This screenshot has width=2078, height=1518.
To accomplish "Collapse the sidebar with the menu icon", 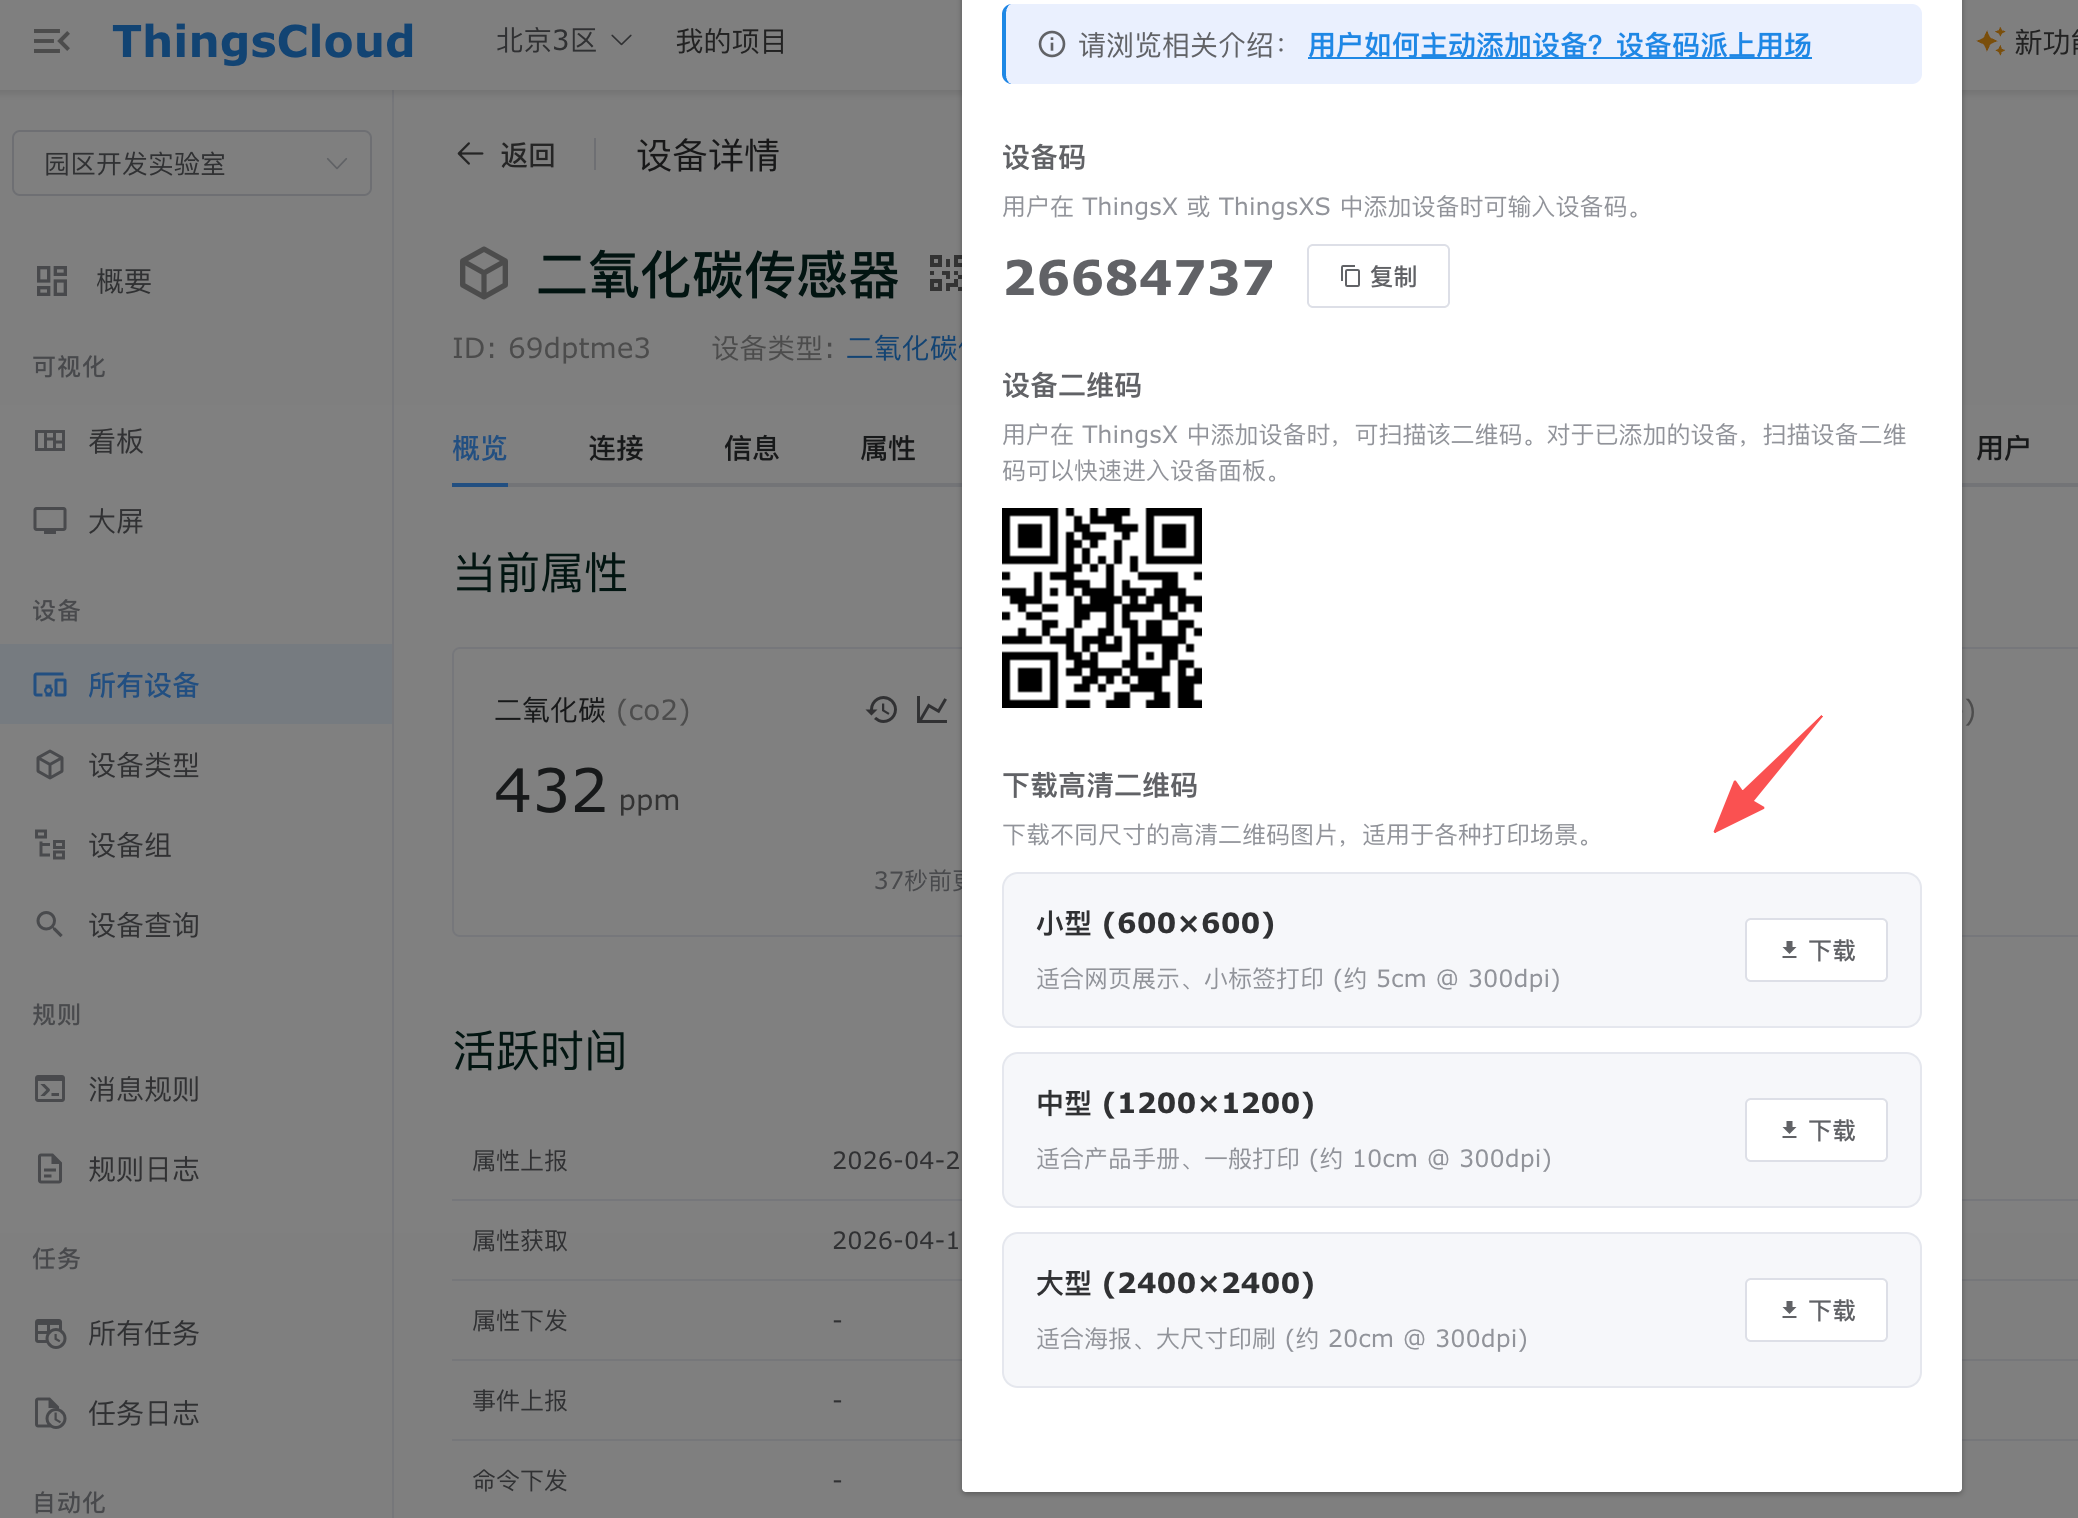I will click(x=51, y=41).
